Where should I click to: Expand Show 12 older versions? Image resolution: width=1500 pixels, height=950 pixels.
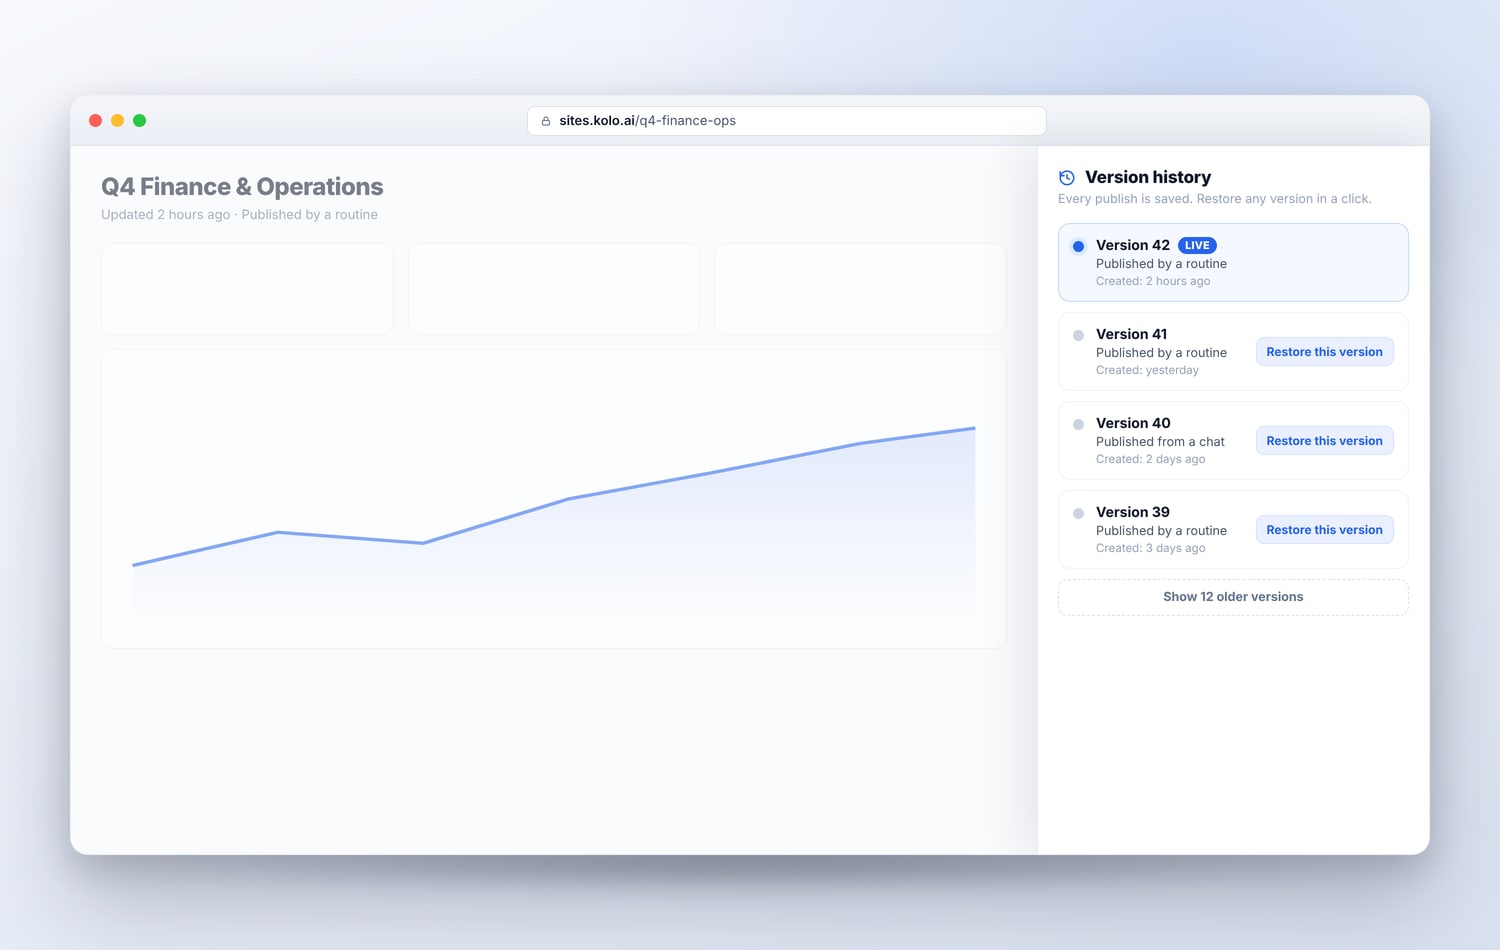click(1233, 597)
